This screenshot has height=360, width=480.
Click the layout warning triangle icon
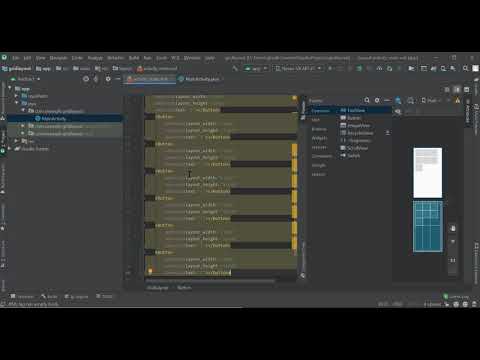(x=458, y=100)
